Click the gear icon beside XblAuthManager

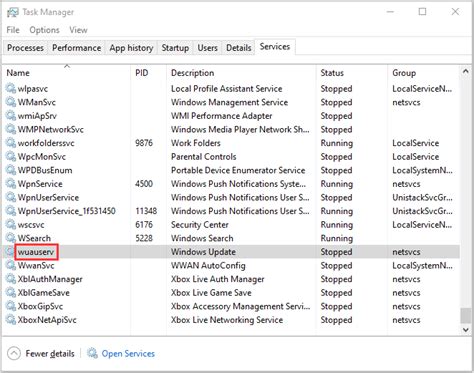(x=11, y=279)
